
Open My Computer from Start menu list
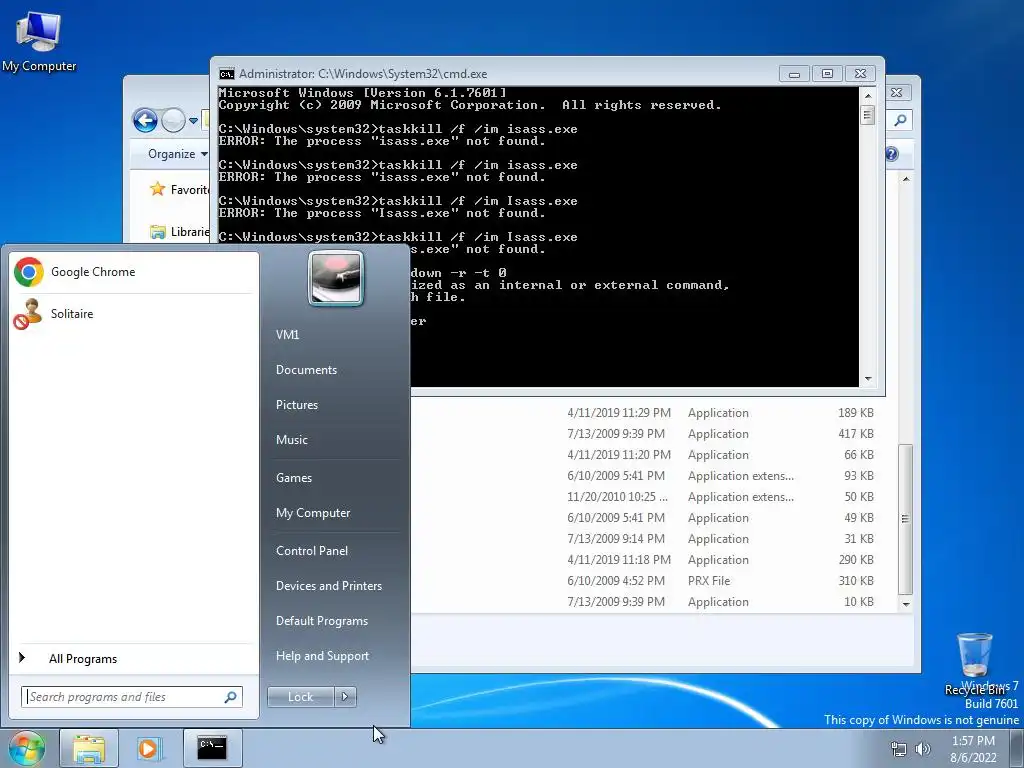[x=313, y=513]
